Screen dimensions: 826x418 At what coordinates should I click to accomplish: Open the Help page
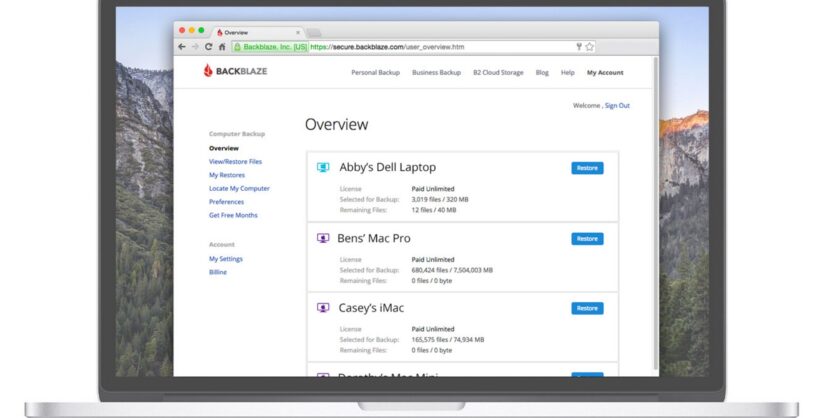tap(567, 73)
